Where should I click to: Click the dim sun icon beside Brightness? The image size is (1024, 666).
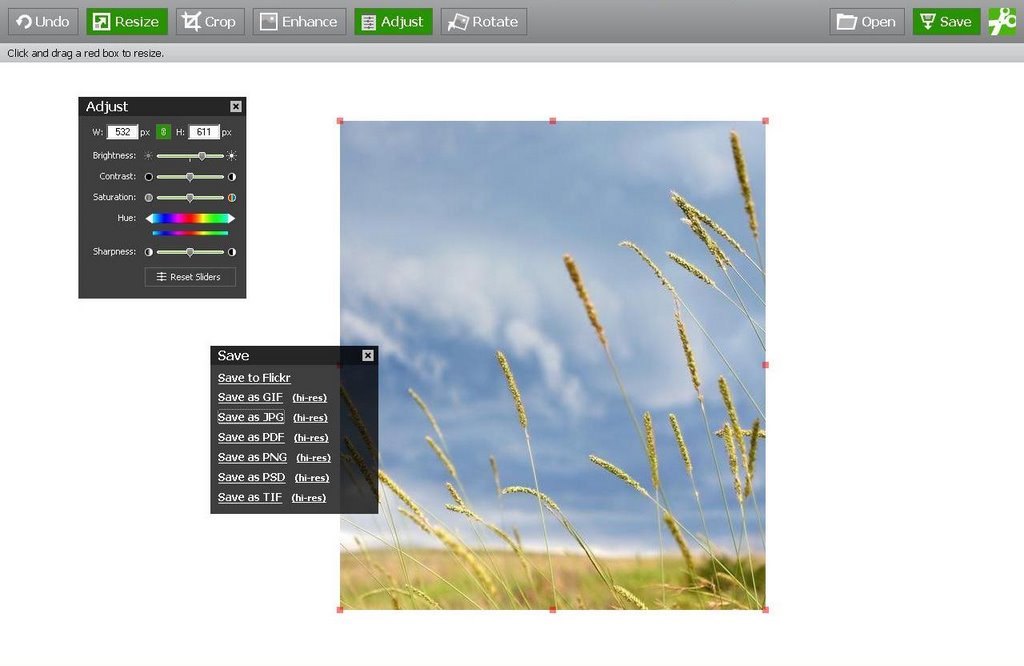[148, 156]
